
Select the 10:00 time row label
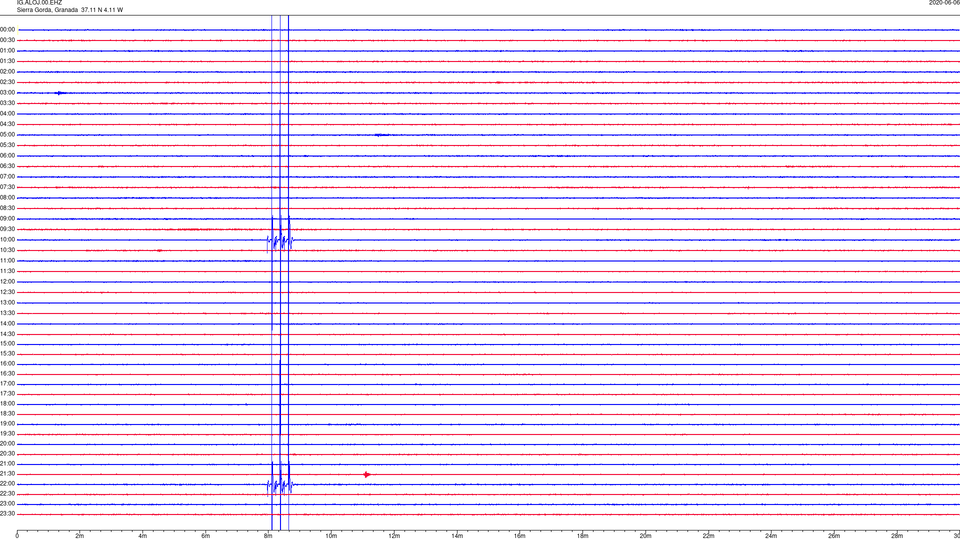(x=7, y=239)
